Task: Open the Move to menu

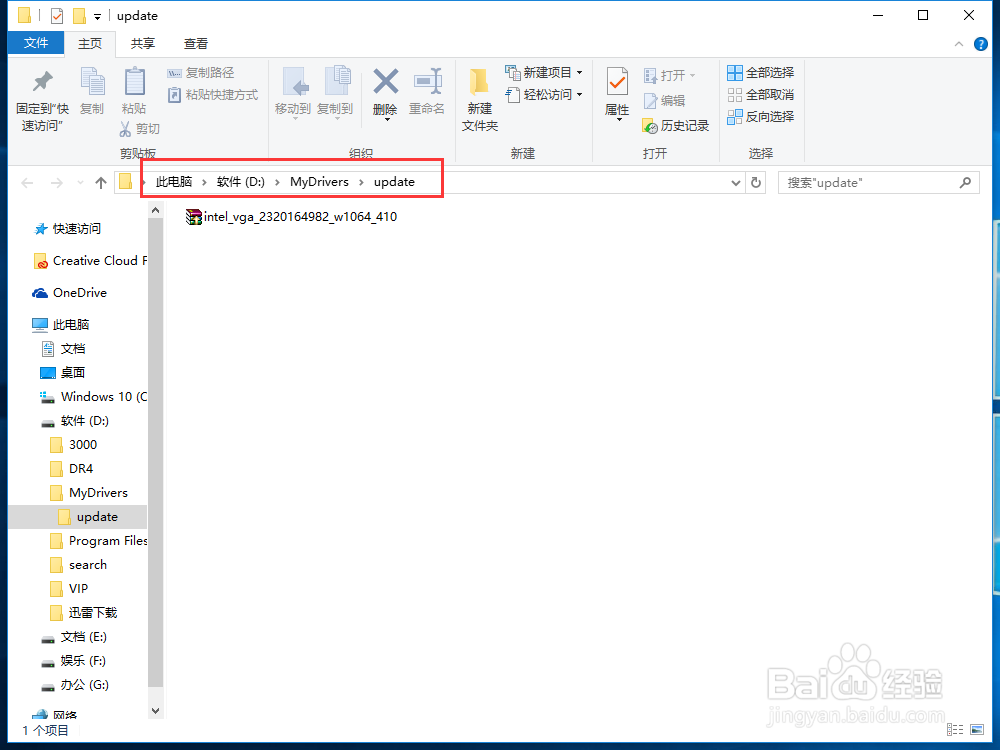Action: pos(293,93)
